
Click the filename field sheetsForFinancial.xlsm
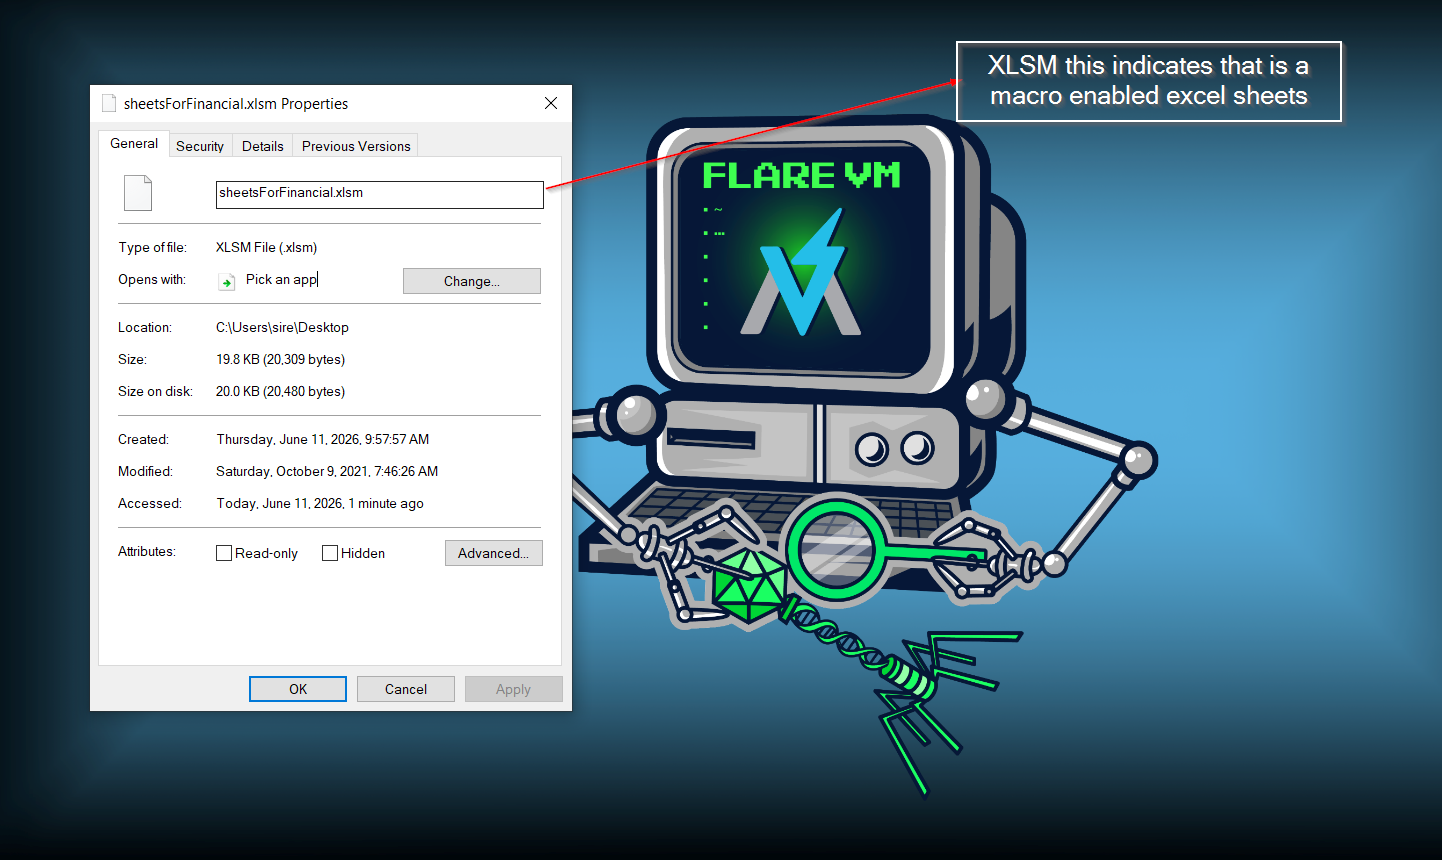click(380, 194)
